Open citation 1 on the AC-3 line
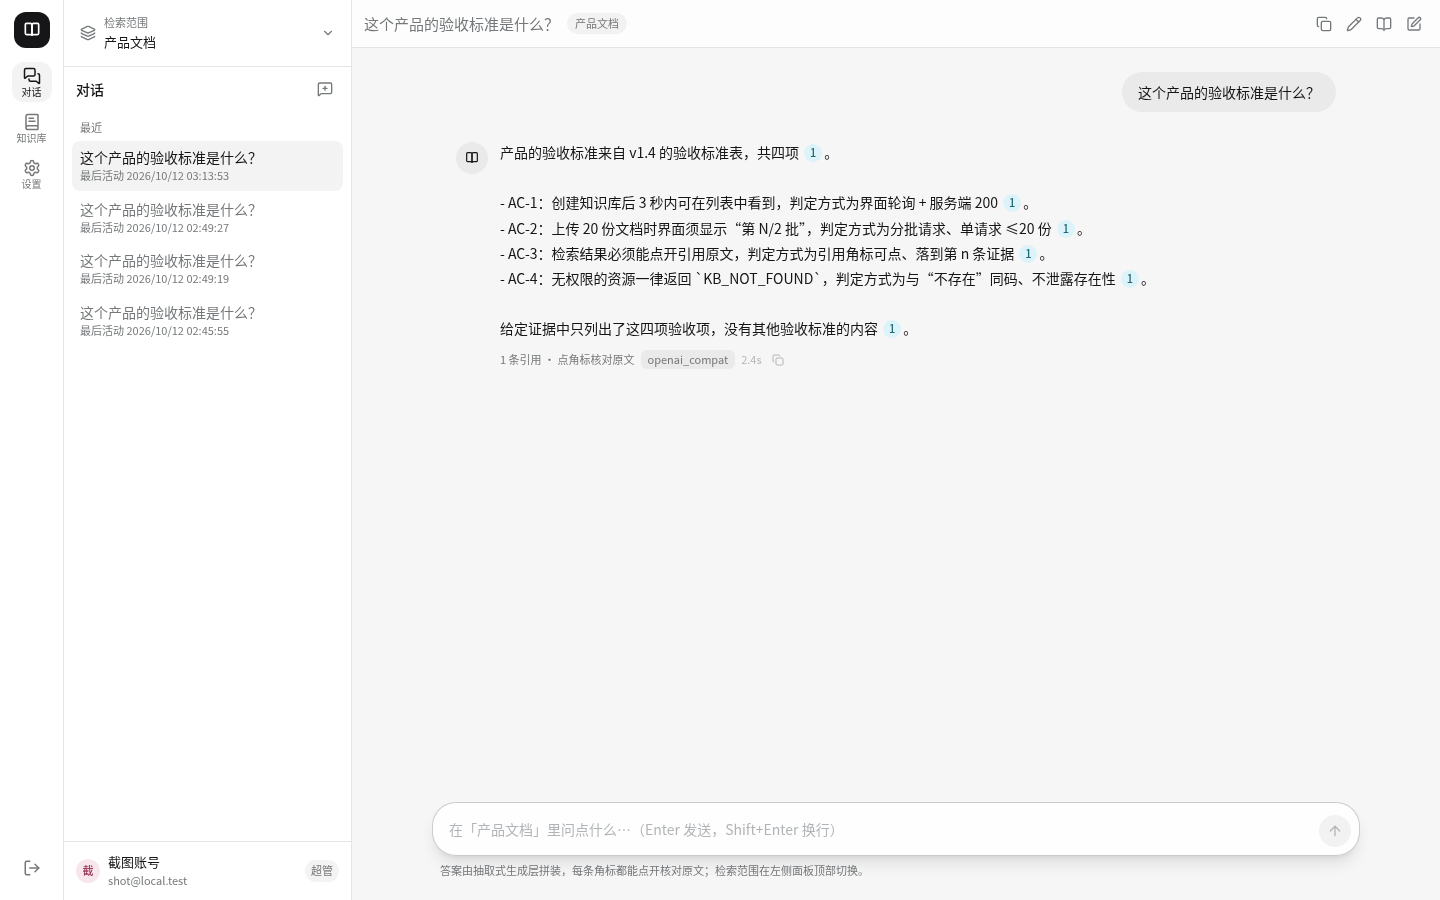1440x900 pixels. pos(1028,254)
